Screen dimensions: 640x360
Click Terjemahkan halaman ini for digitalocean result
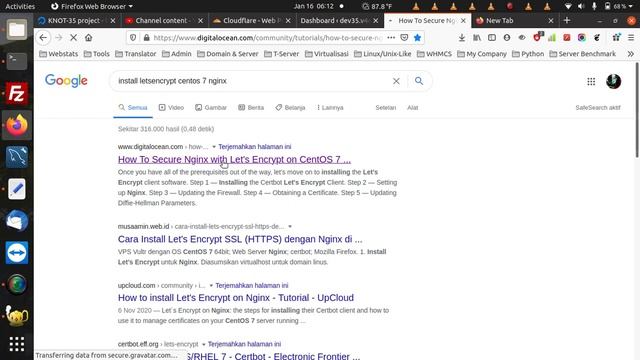[x=255, y=147]
